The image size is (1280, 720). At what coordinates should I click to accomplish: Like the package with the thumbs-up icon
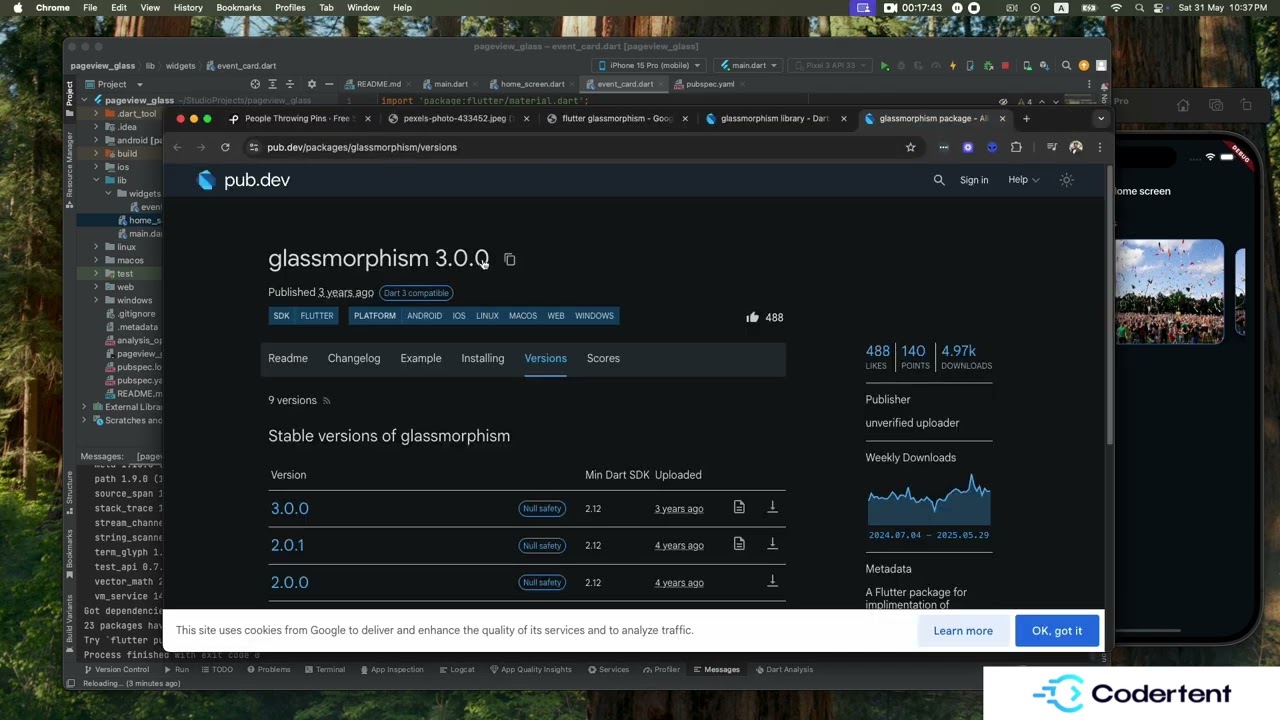pyautogui.click(x=752, y=317)
